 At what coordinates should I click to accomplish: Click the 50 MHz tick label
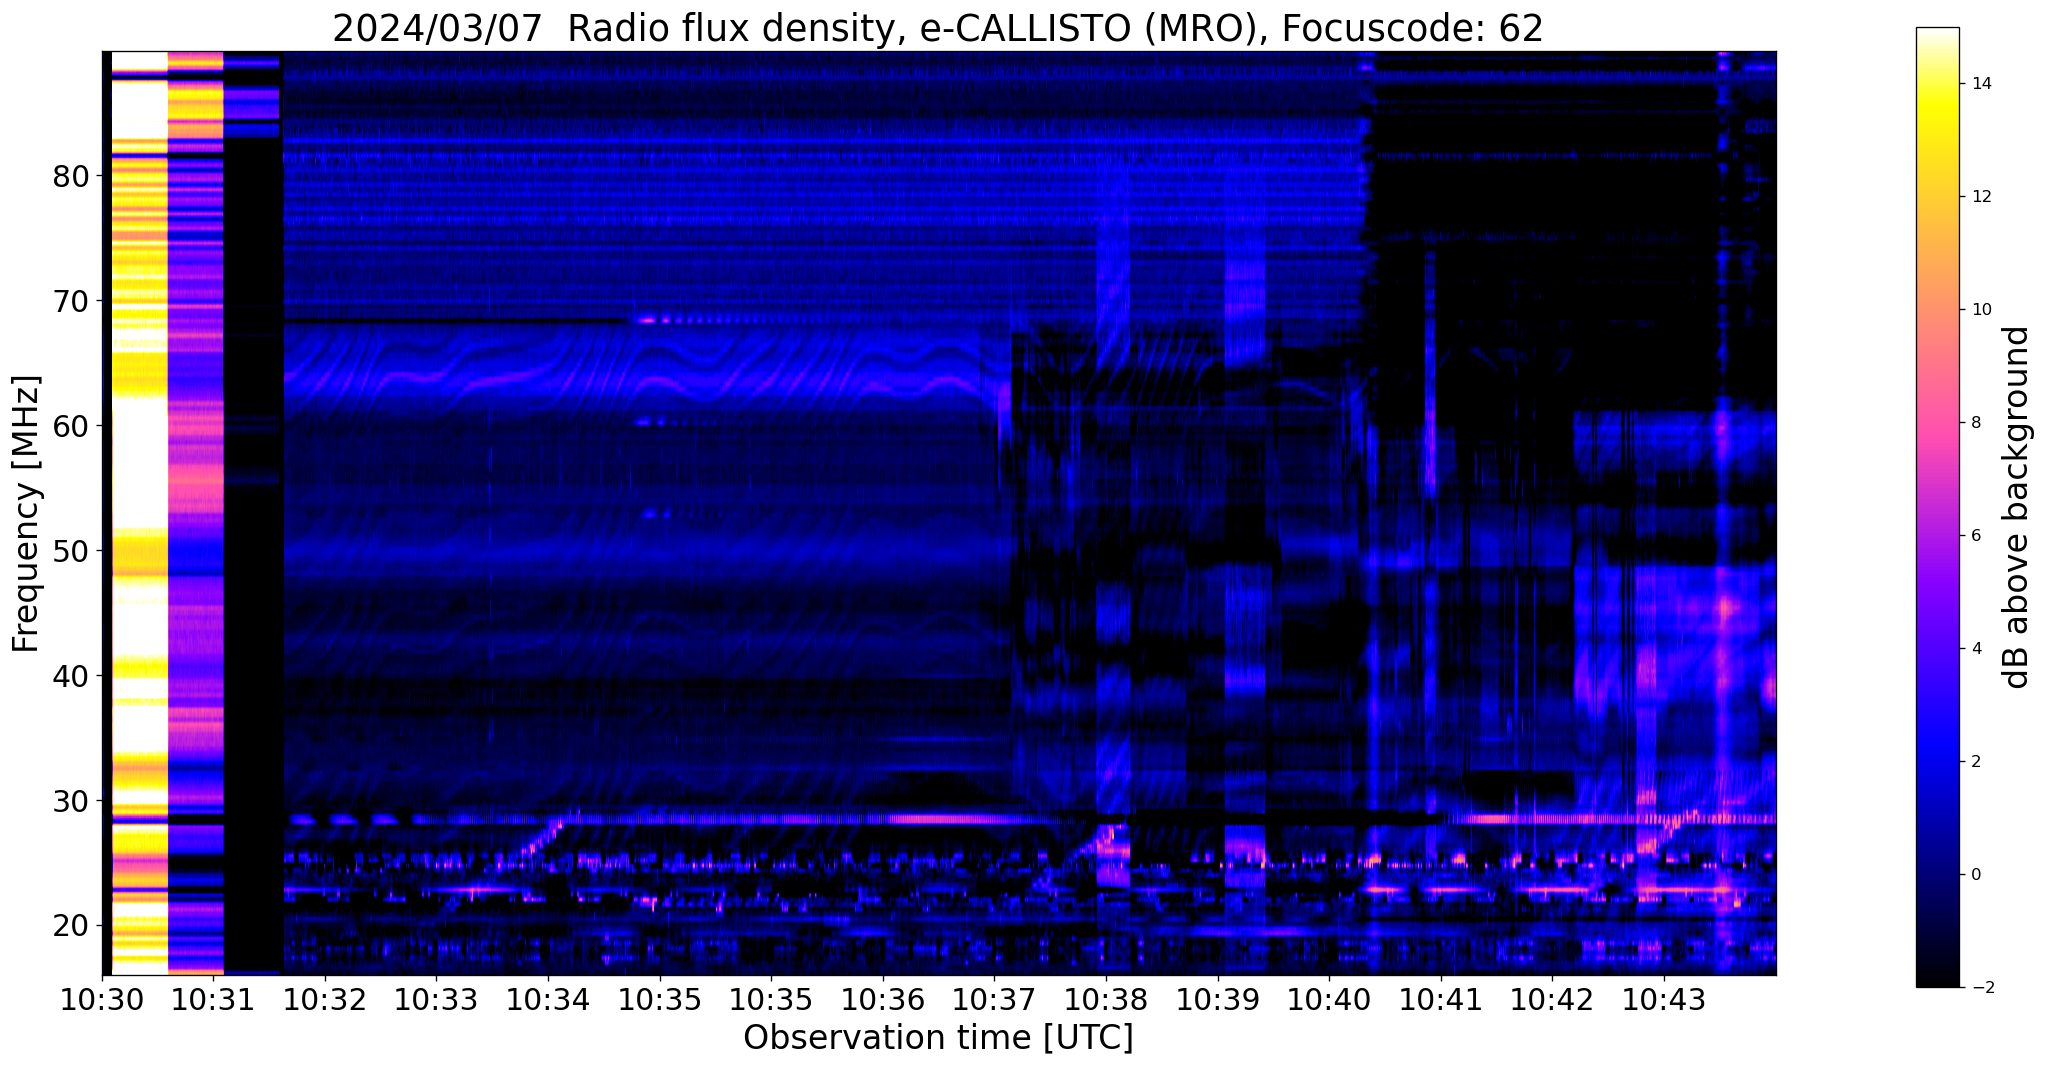pos(71,551)
